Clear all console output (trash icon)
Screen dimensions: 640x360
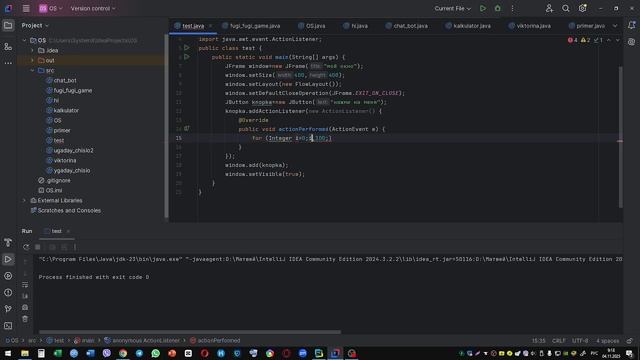point(25,319)
